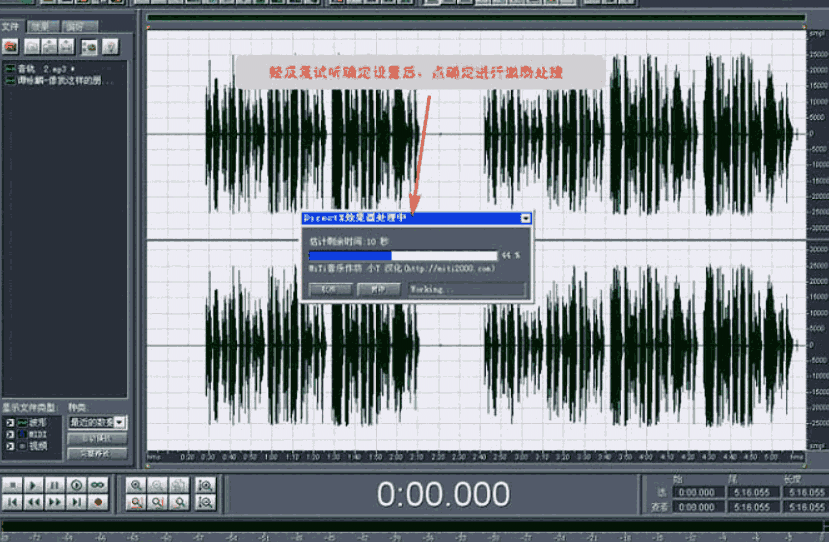
Task: Open the 种类 sort-by dropdown
Action: (x=97, y=422)
